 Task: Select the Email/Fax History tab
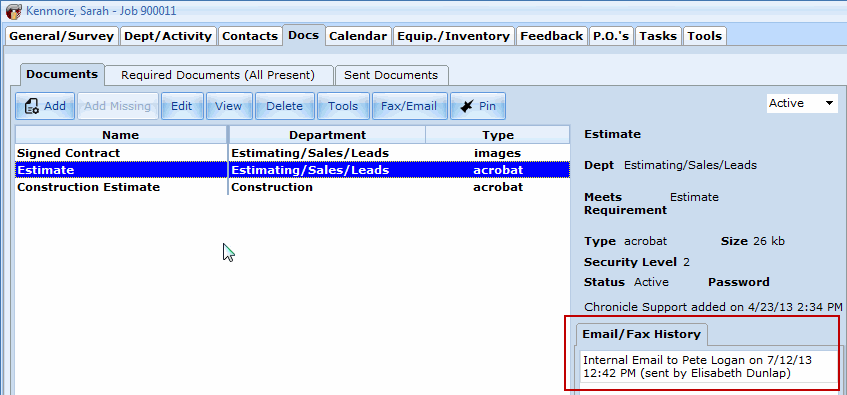[x=641, y=334]
